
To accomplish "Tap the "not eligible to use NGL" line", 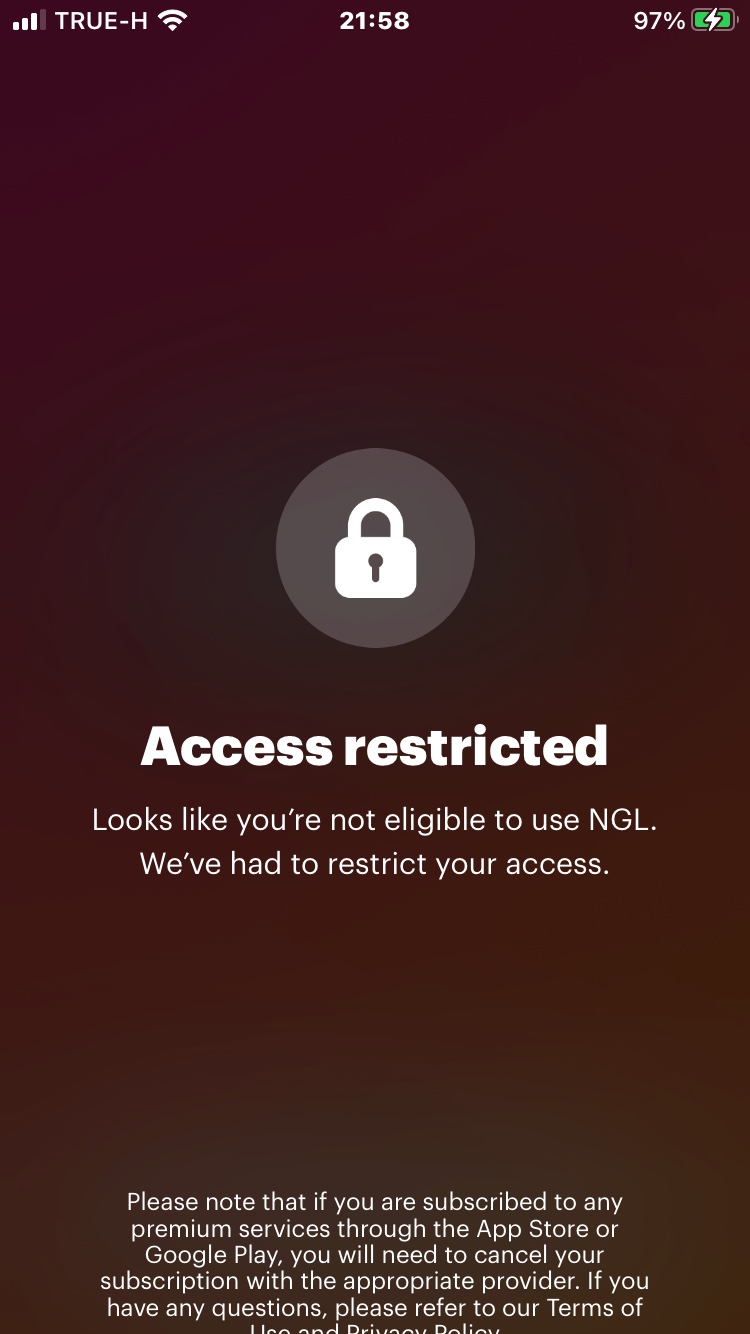I will click(374, 820).
